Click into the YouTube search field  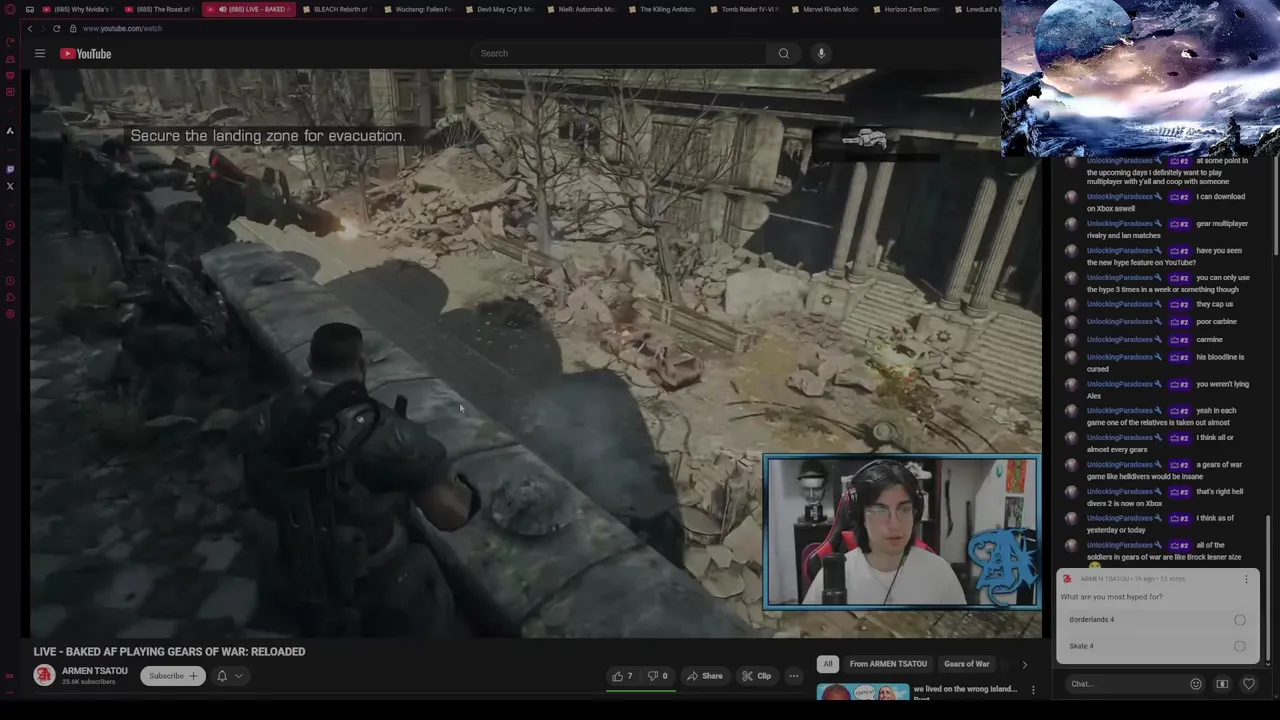620,53
